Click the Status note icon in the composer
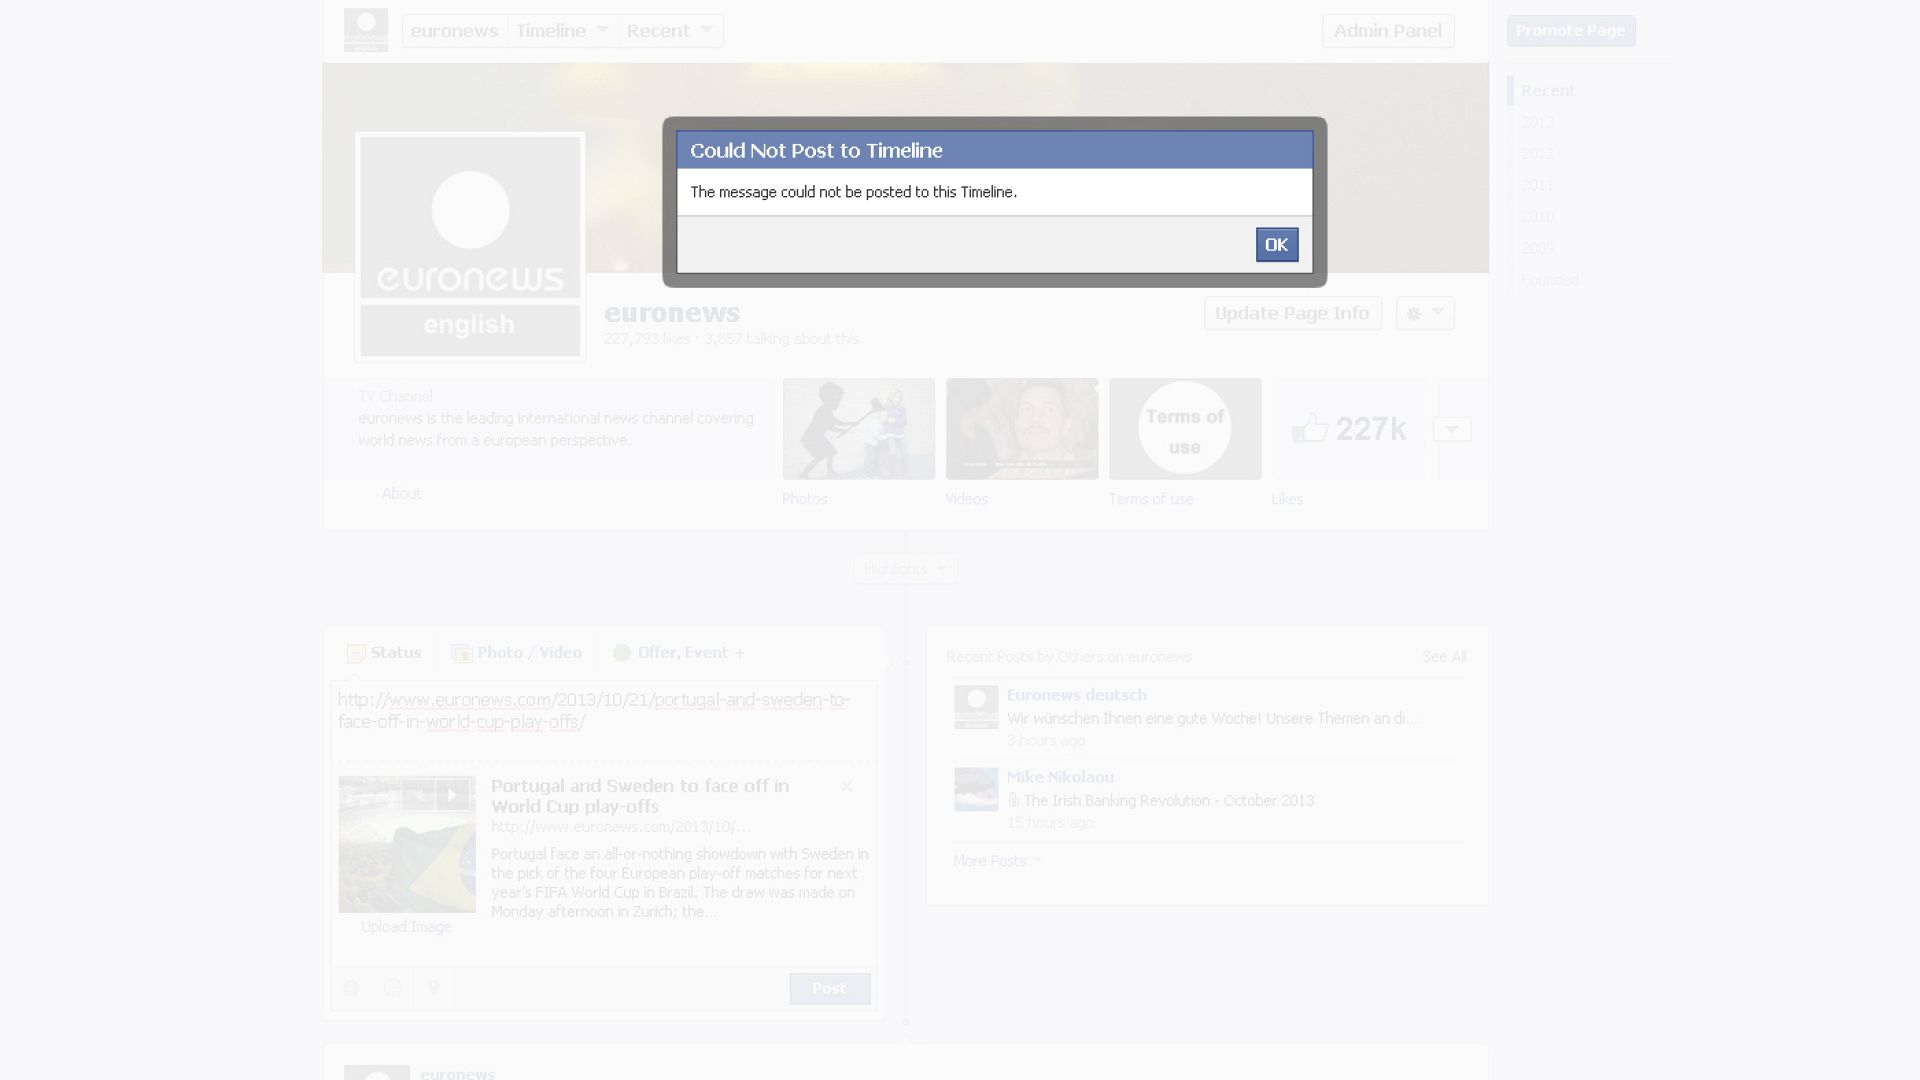1920x1080 pixels. (x=356, y=652)
